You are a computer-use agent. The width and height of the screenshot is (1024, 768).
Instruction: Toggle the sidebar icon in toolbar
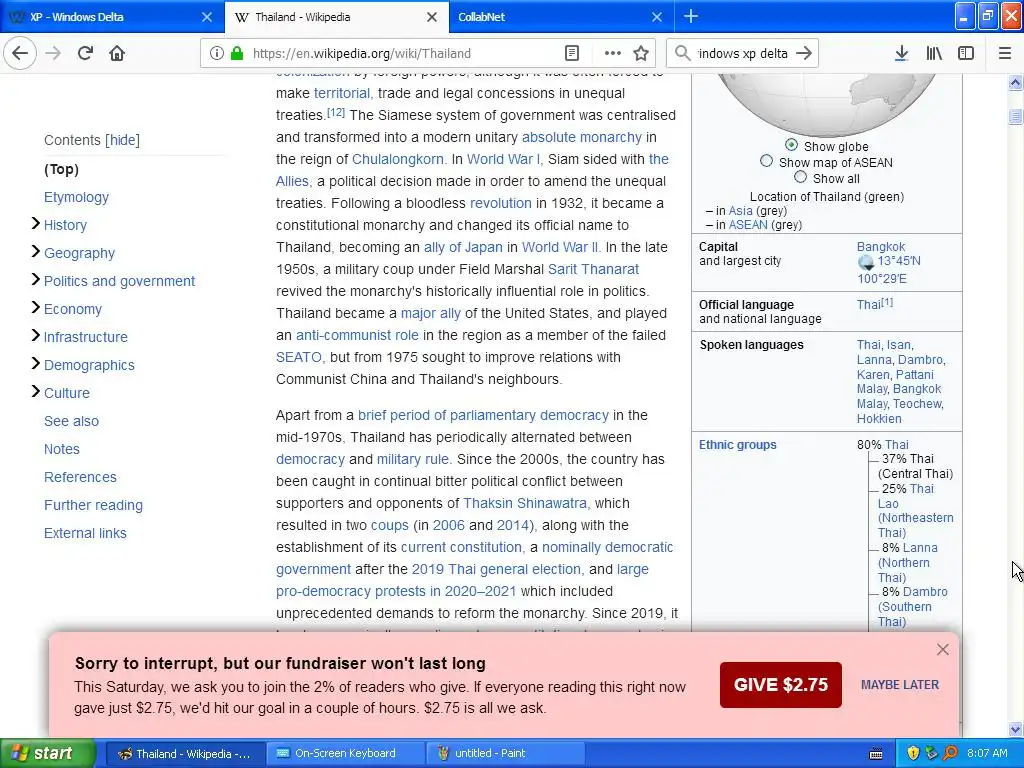pos(966,54)
